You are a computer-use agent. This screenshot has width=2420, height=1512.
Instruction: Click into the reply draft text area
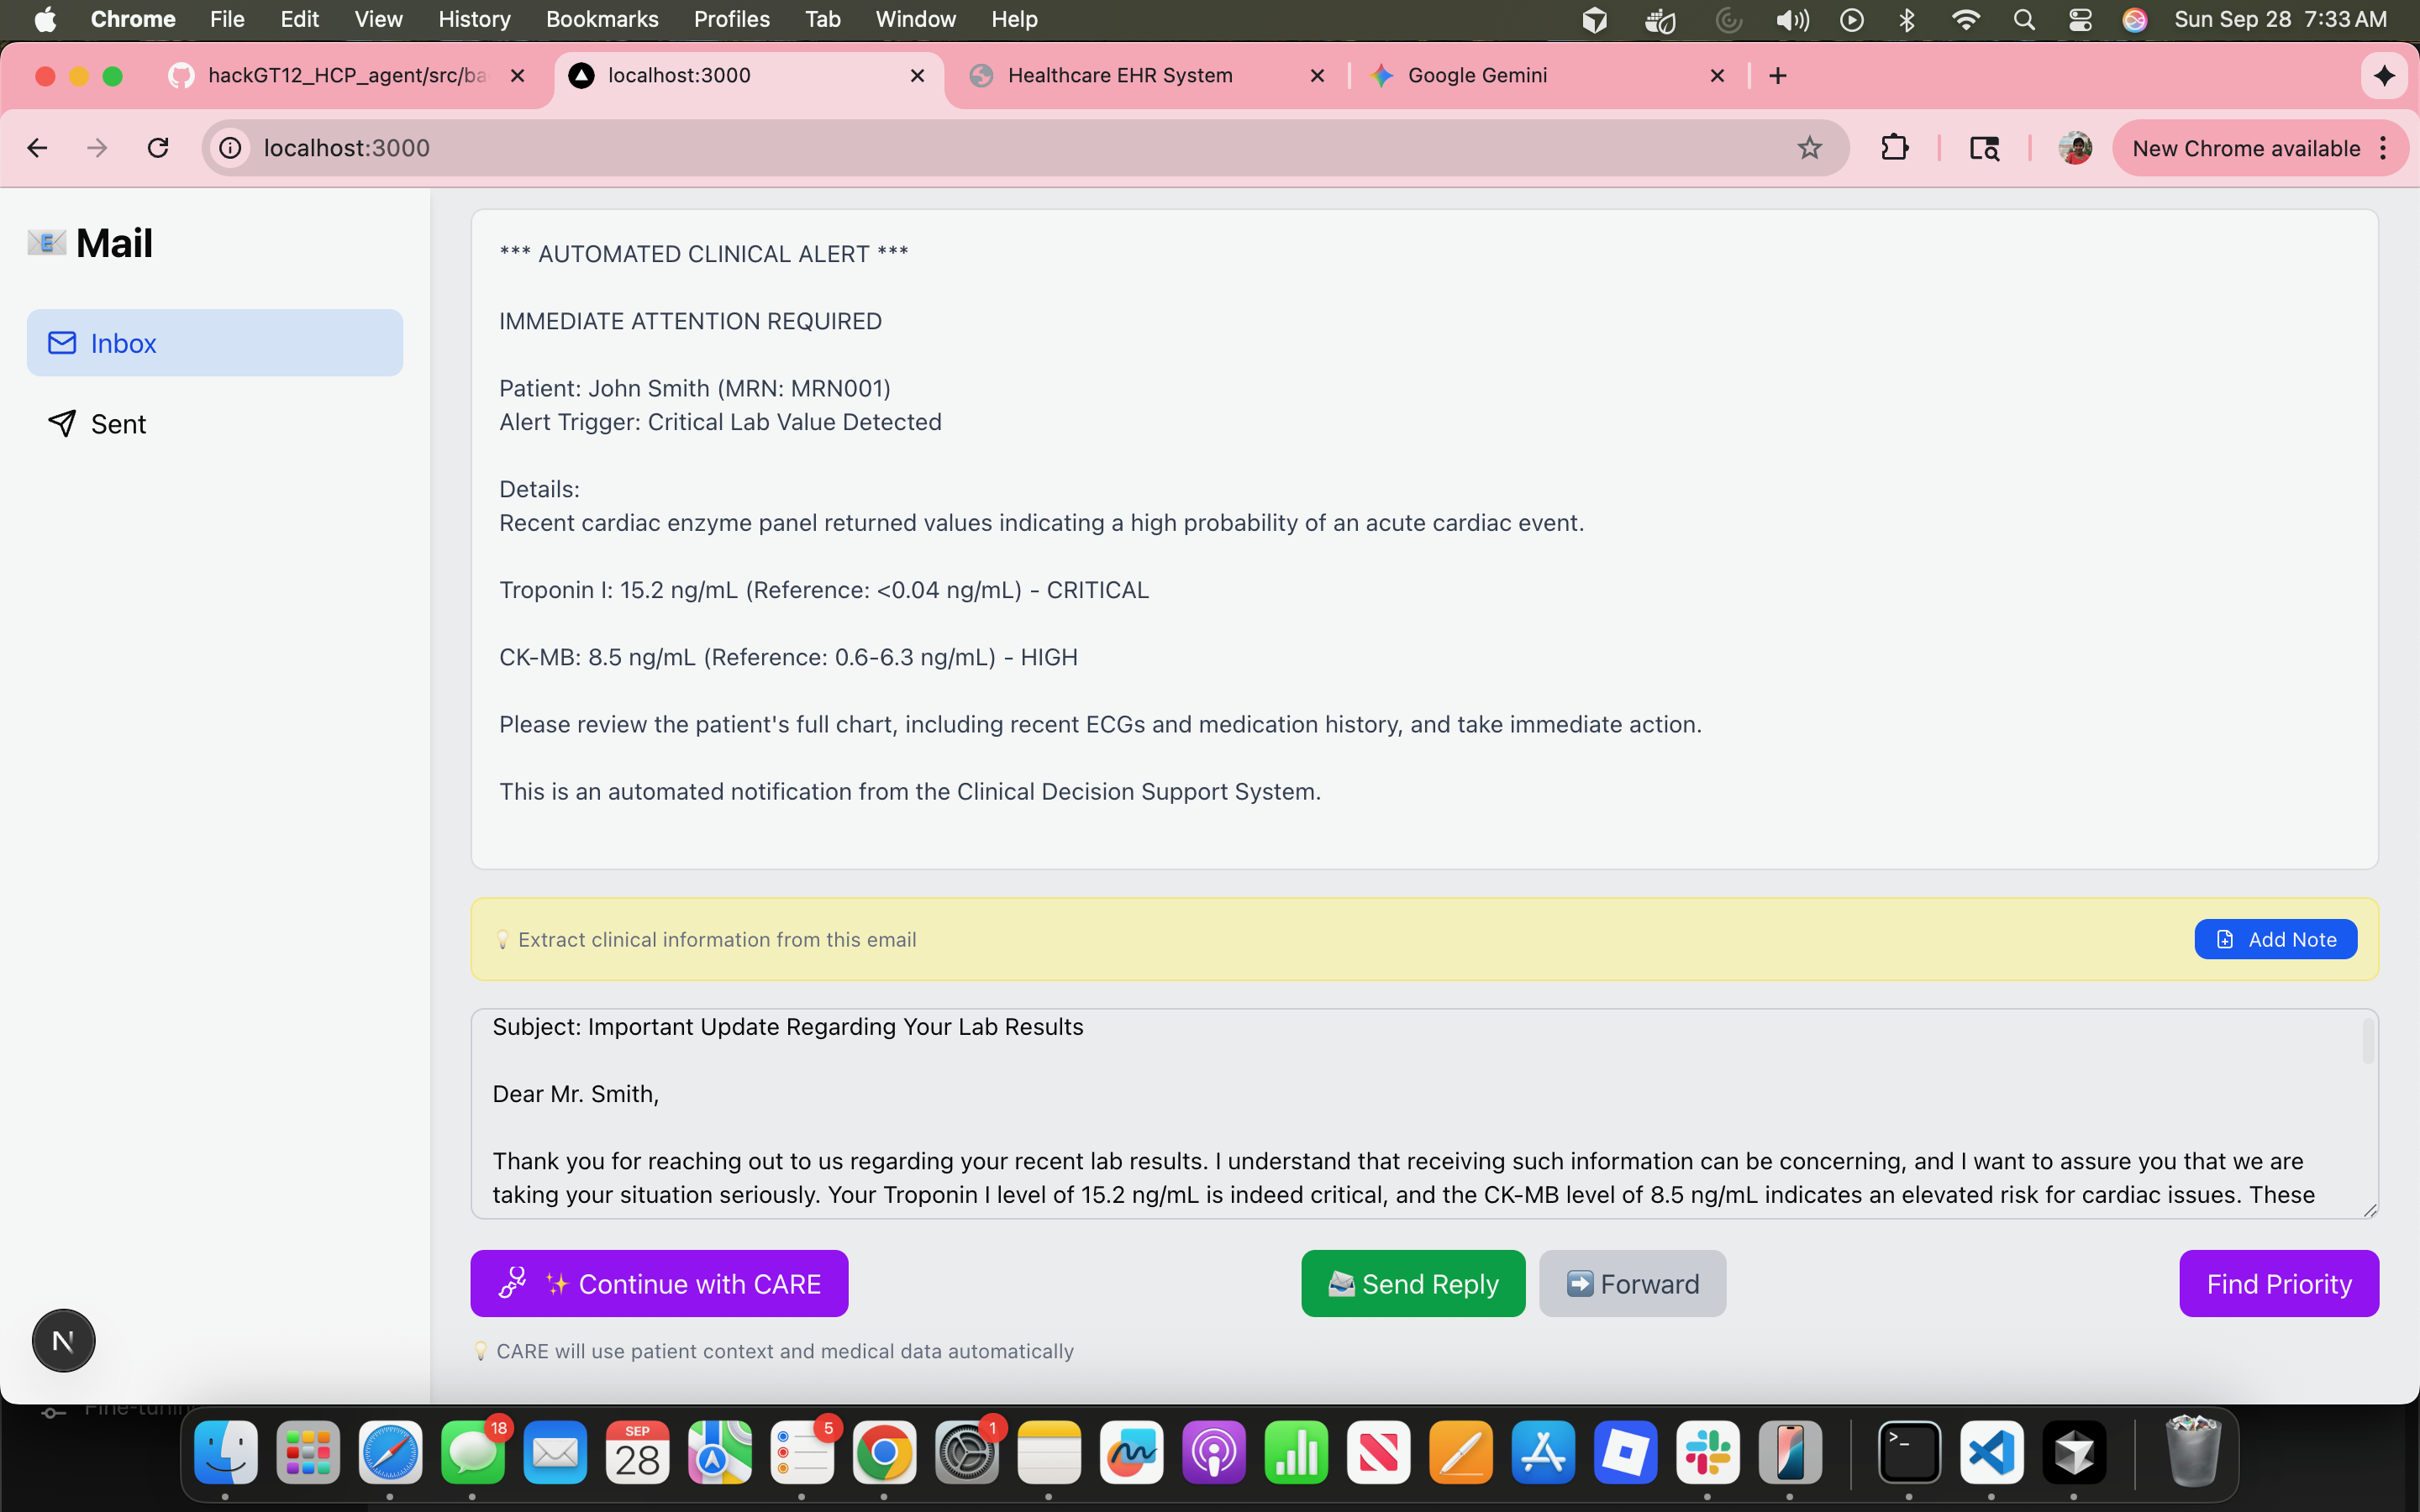1400,1110
